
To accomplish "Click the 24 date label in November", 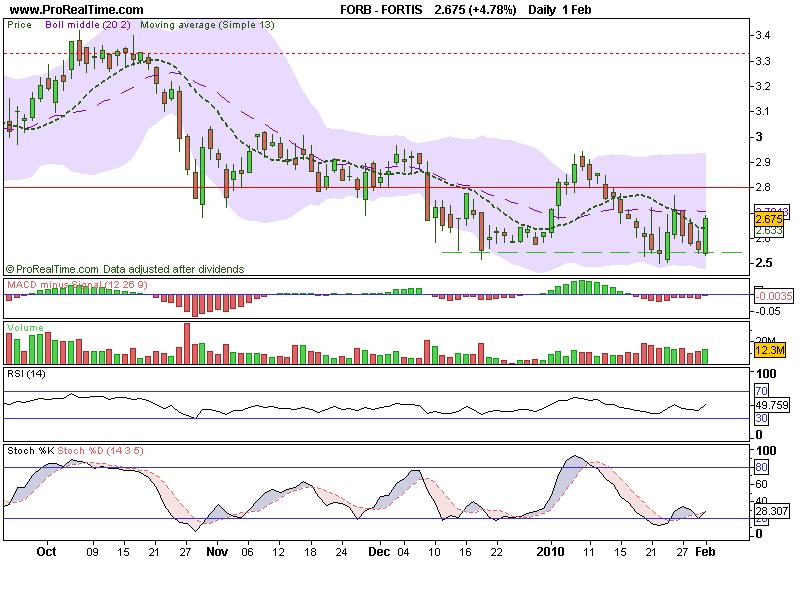I will click(341, 552).
